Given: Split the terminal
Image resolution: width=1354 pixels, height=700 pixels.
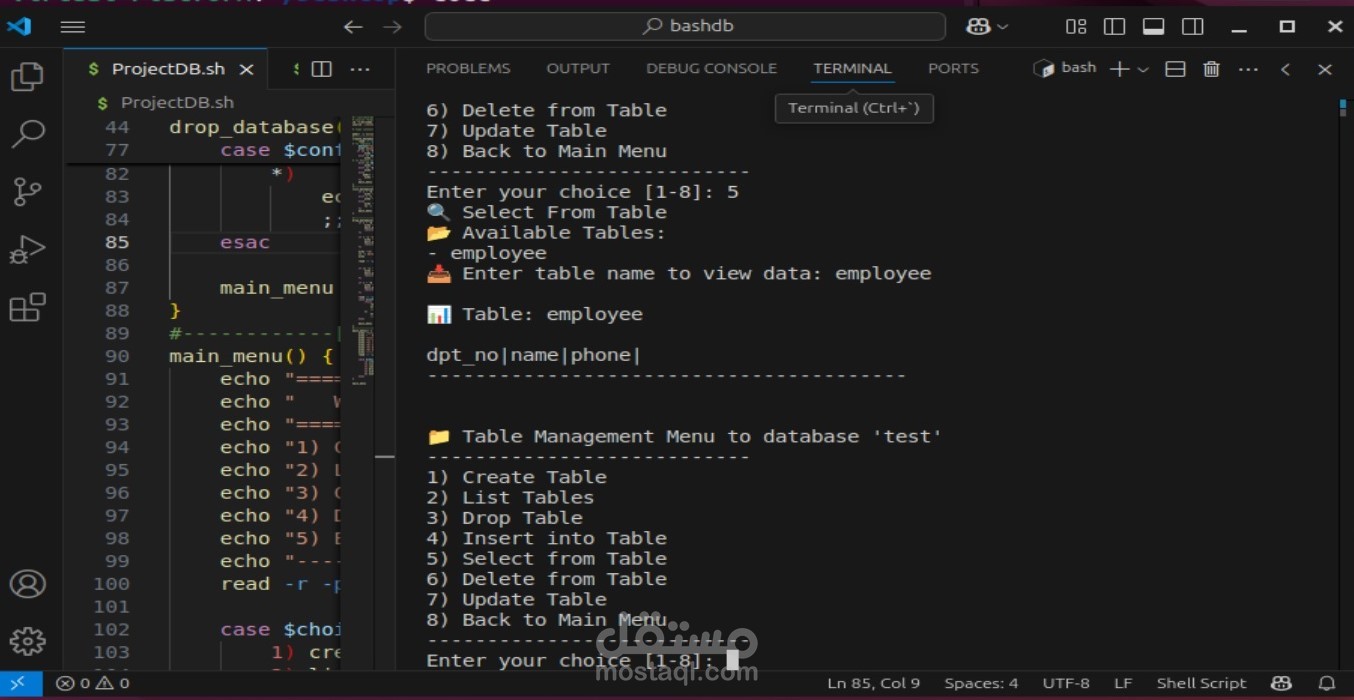Looking at the screenshot, I should tap(1176, 69).
